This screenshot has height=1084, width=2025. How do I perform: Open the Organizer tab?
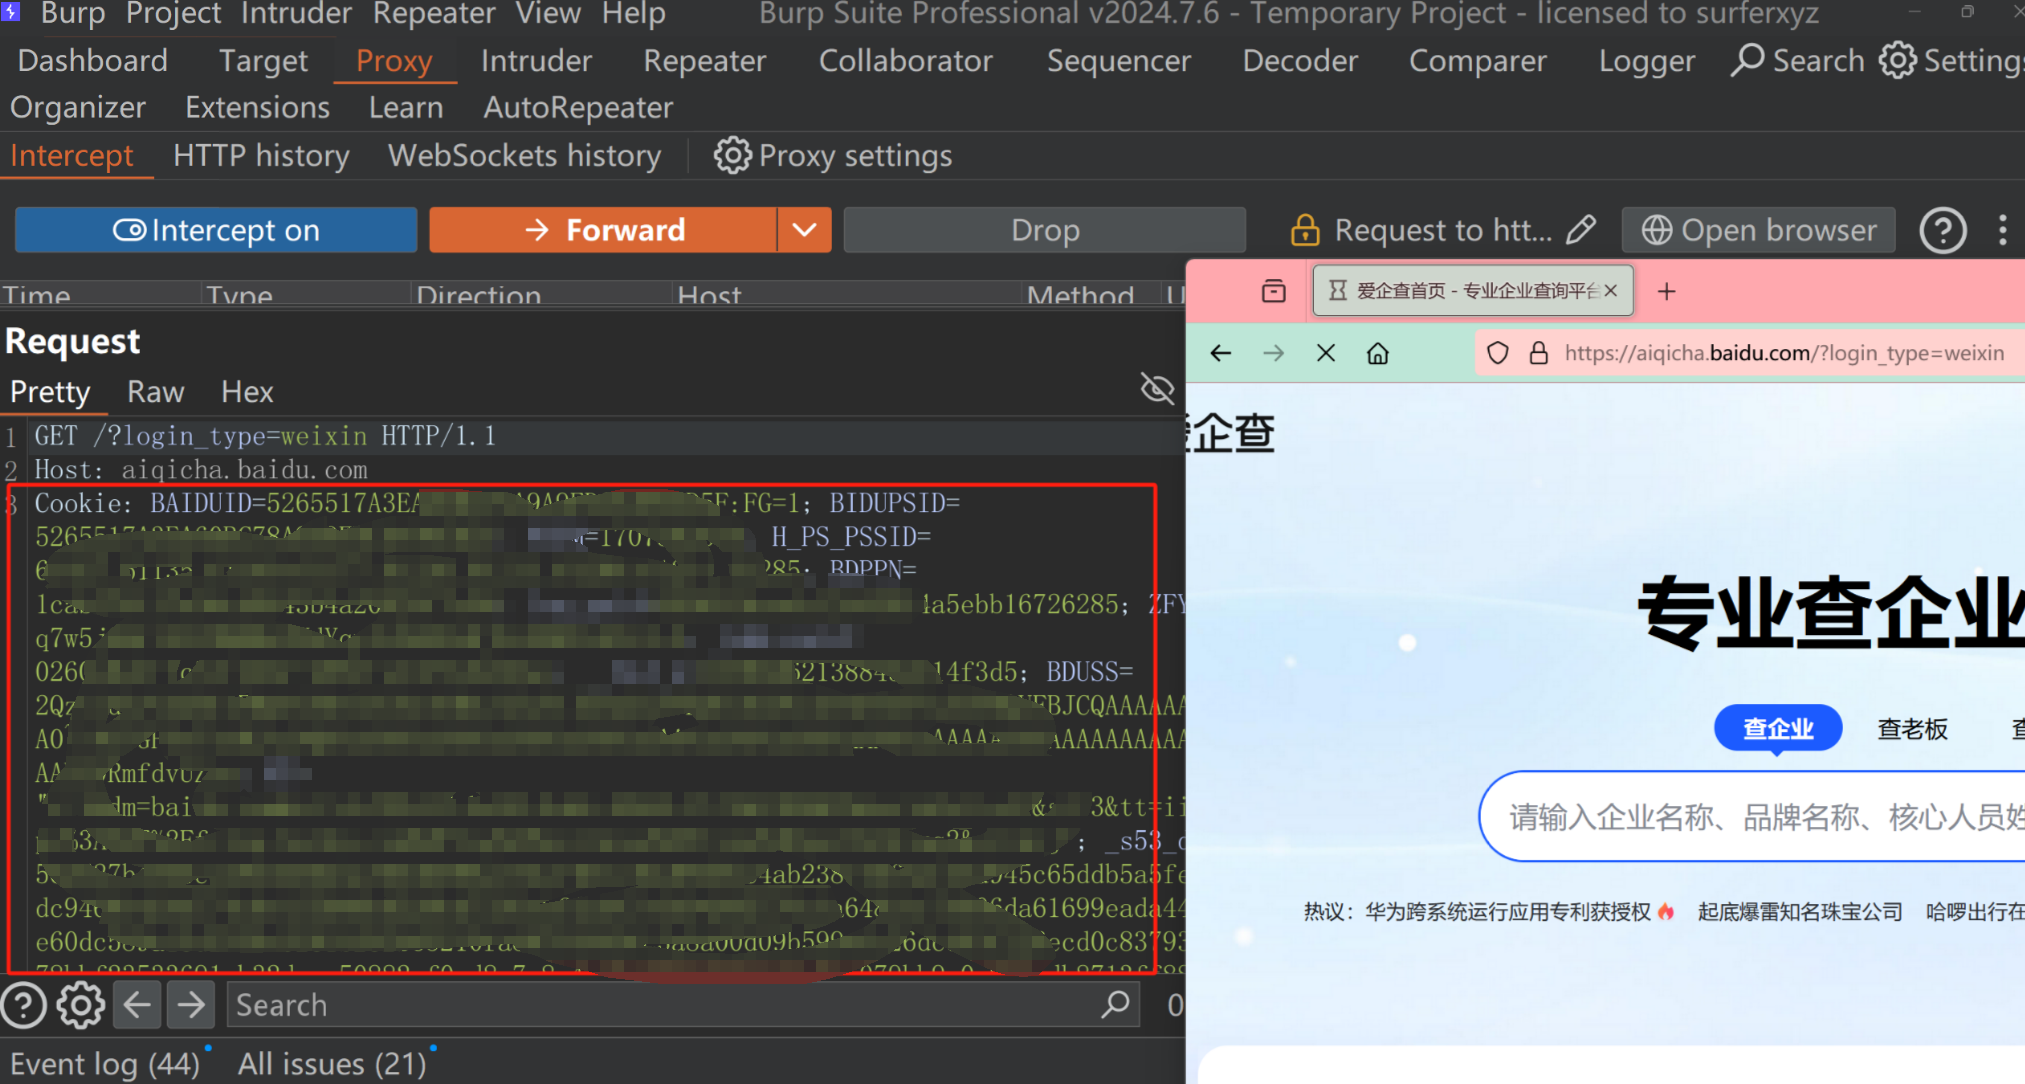(x=78, y=107)
